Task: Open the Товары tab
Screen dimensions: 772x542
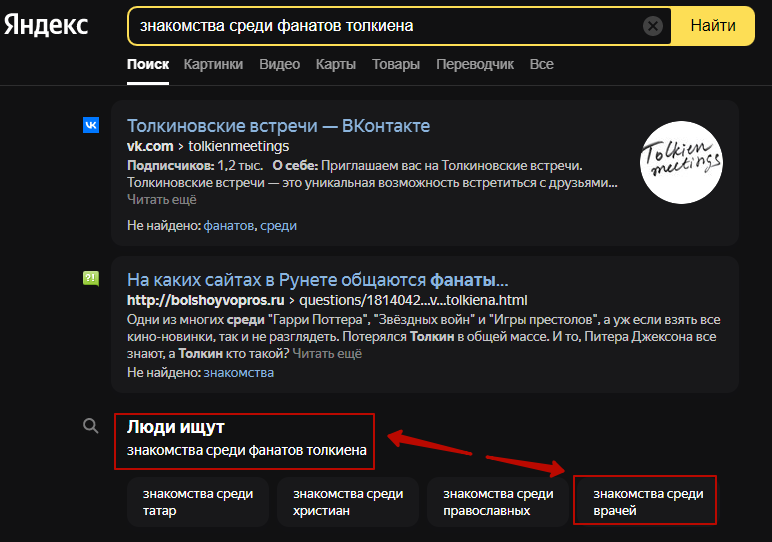Action: click(x=396, y=64)
